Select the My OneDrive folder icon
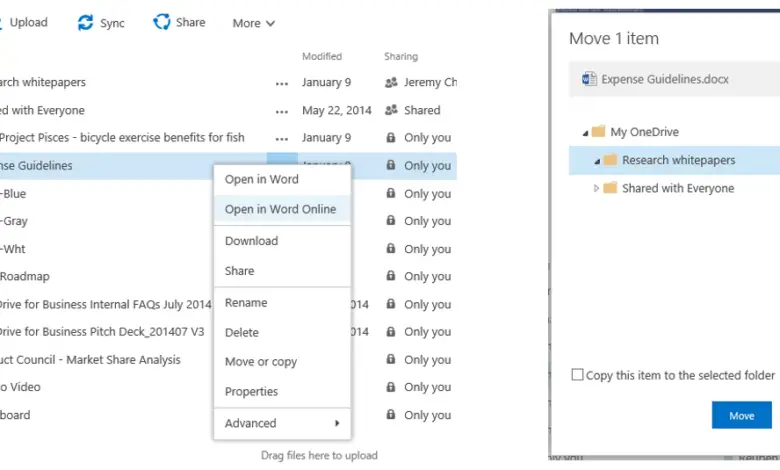The height and width of the screenshot is (470, 780). click(x=599, y=132)
